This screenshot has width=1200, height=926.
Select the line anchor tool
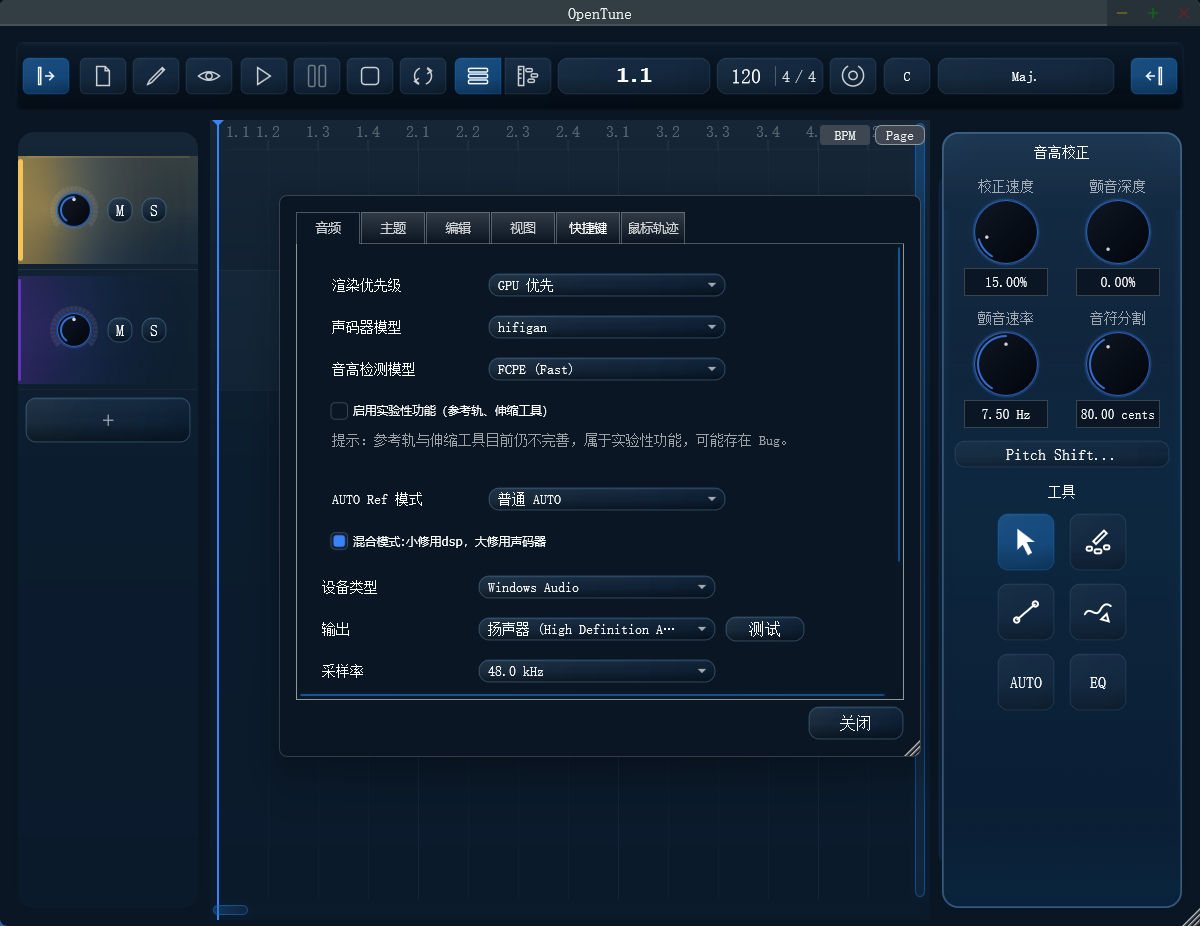coord(1026,612)
